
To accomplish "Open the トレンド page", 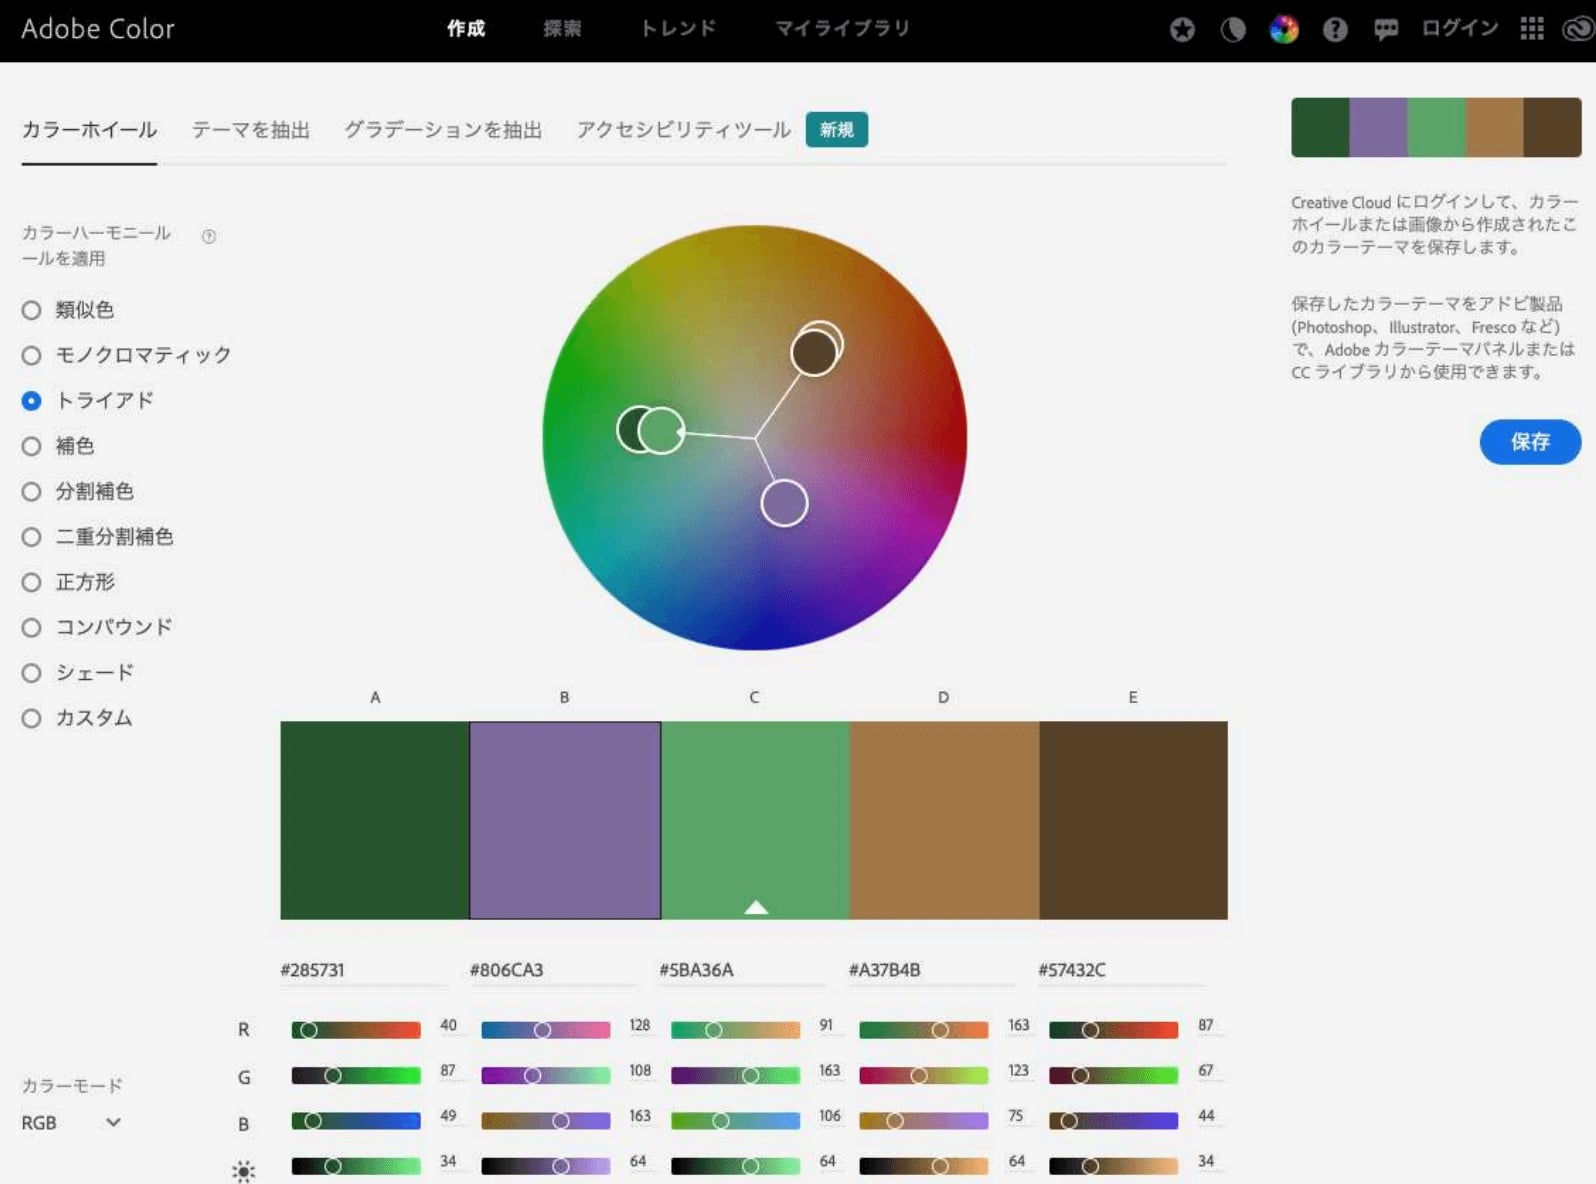I will click(678, 29).
